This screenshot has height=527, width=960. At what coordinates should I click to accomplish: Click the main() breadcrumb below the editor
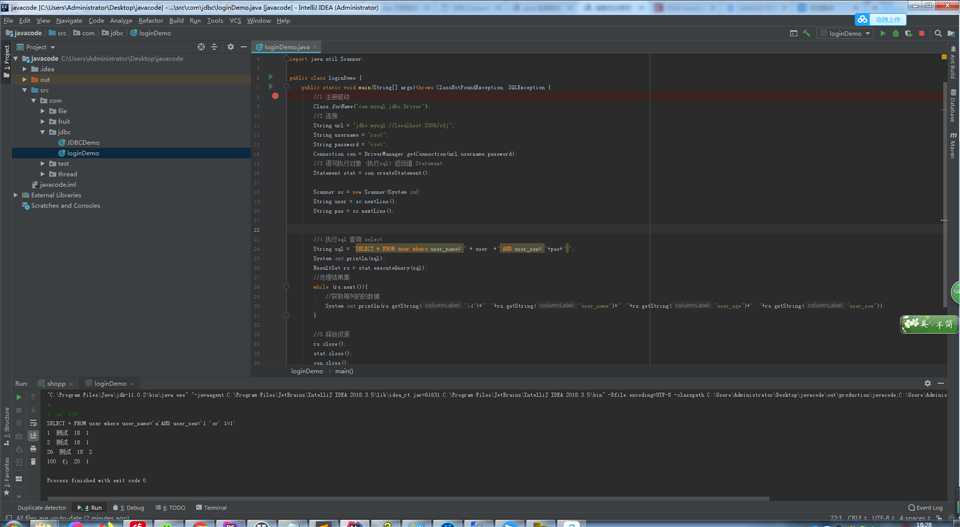344,371
